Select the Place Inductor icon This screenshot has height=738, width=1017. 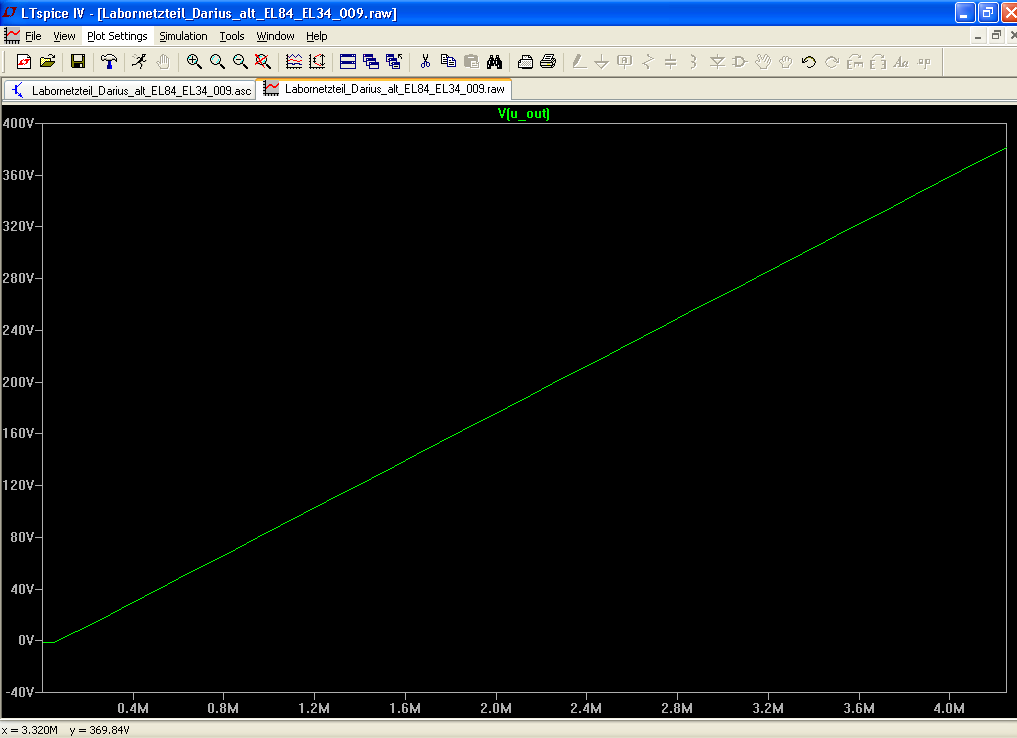[x=693, y=62]
